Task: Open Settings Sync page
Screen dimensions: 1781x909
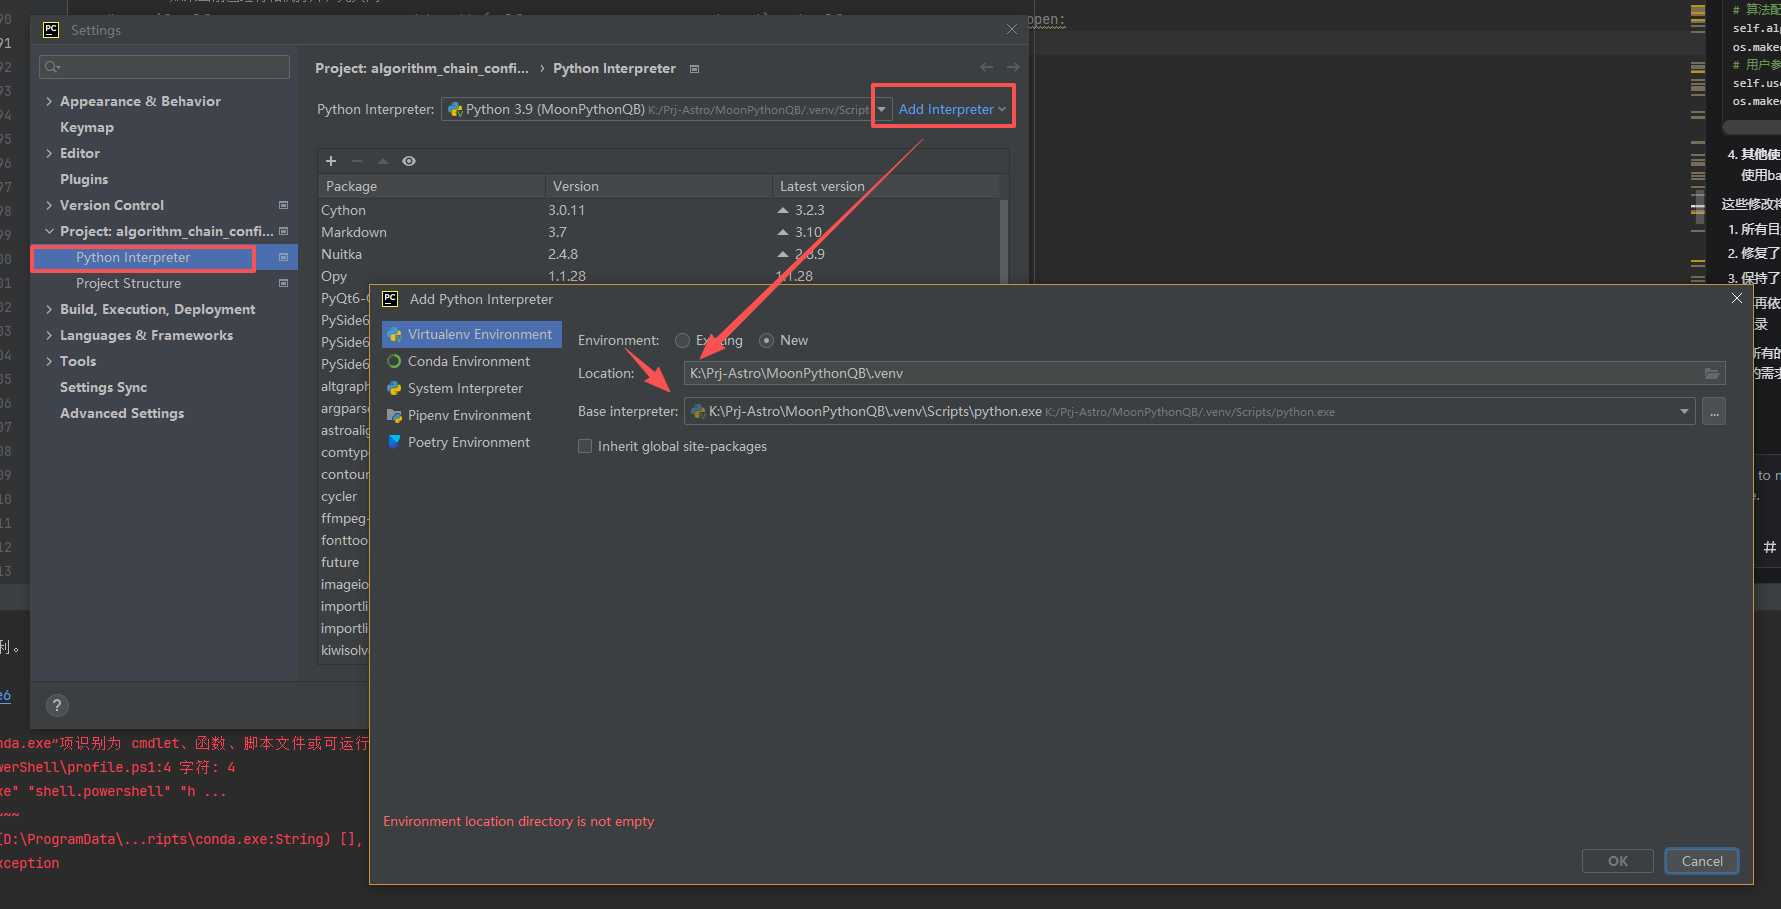Action: pos(103,387)
